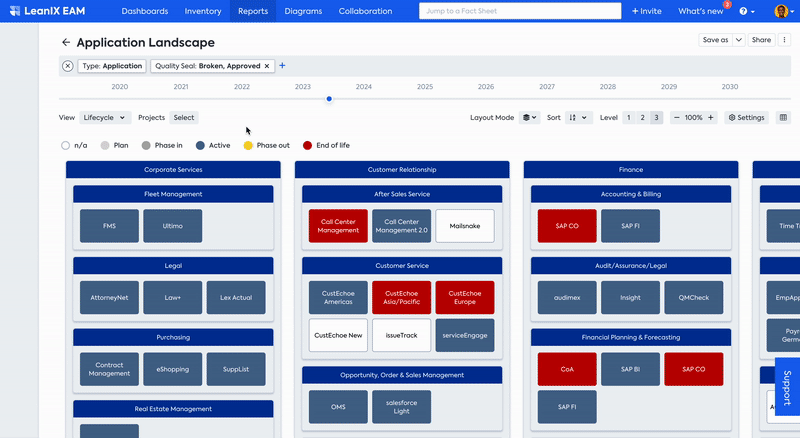Select year 2030 on the timeline
Viewport: 800px width, 438px height.
coord(730,87)
